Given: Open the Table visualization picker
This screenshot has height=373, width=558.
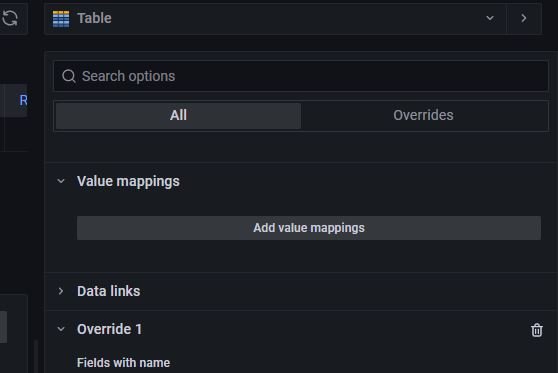Looking at the screenshot, I should 275,18.
